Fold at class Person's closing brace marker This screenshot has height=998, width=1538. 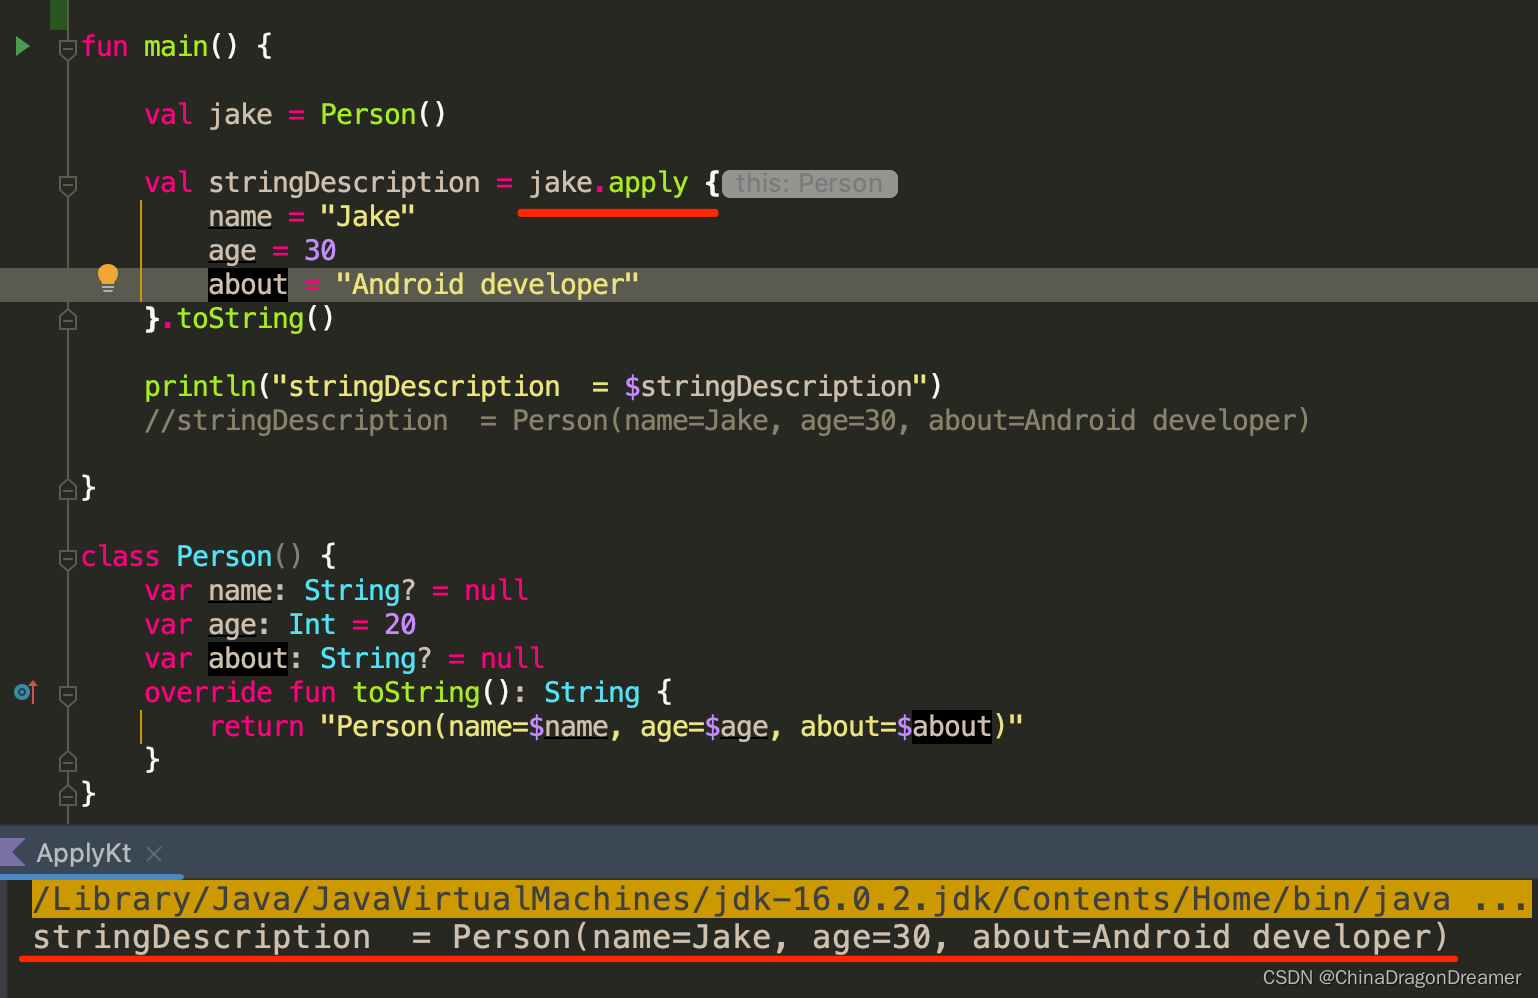[x=68, y=795]
